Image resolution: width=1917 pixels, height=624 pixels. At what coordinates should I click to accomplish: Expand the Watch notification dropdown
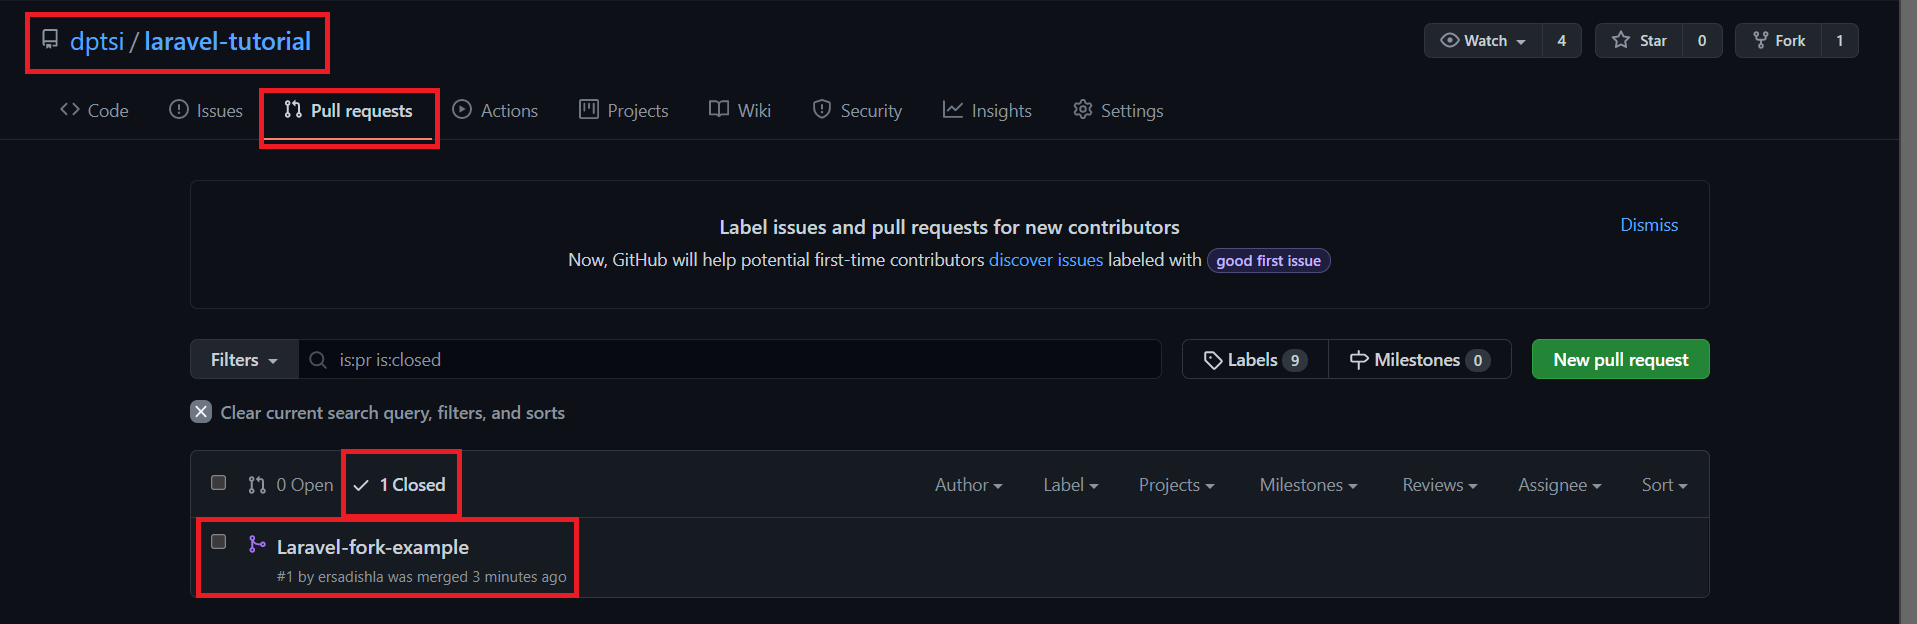coord(1483,41)
